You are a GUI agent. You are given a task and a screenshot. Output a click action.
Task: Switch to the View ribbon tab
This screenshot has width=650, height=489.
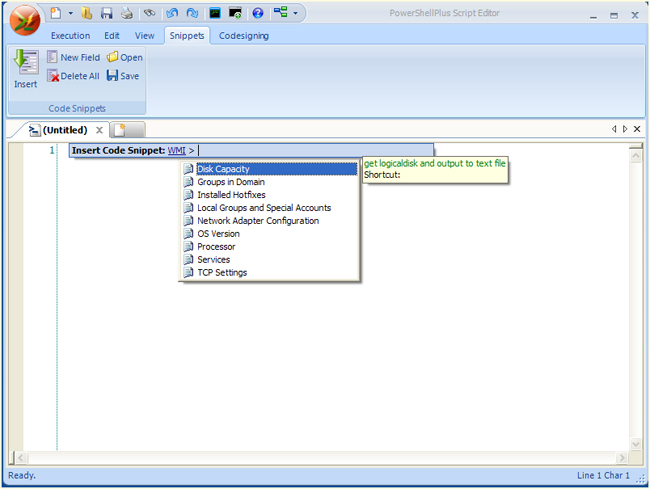(x=145, y=36)
